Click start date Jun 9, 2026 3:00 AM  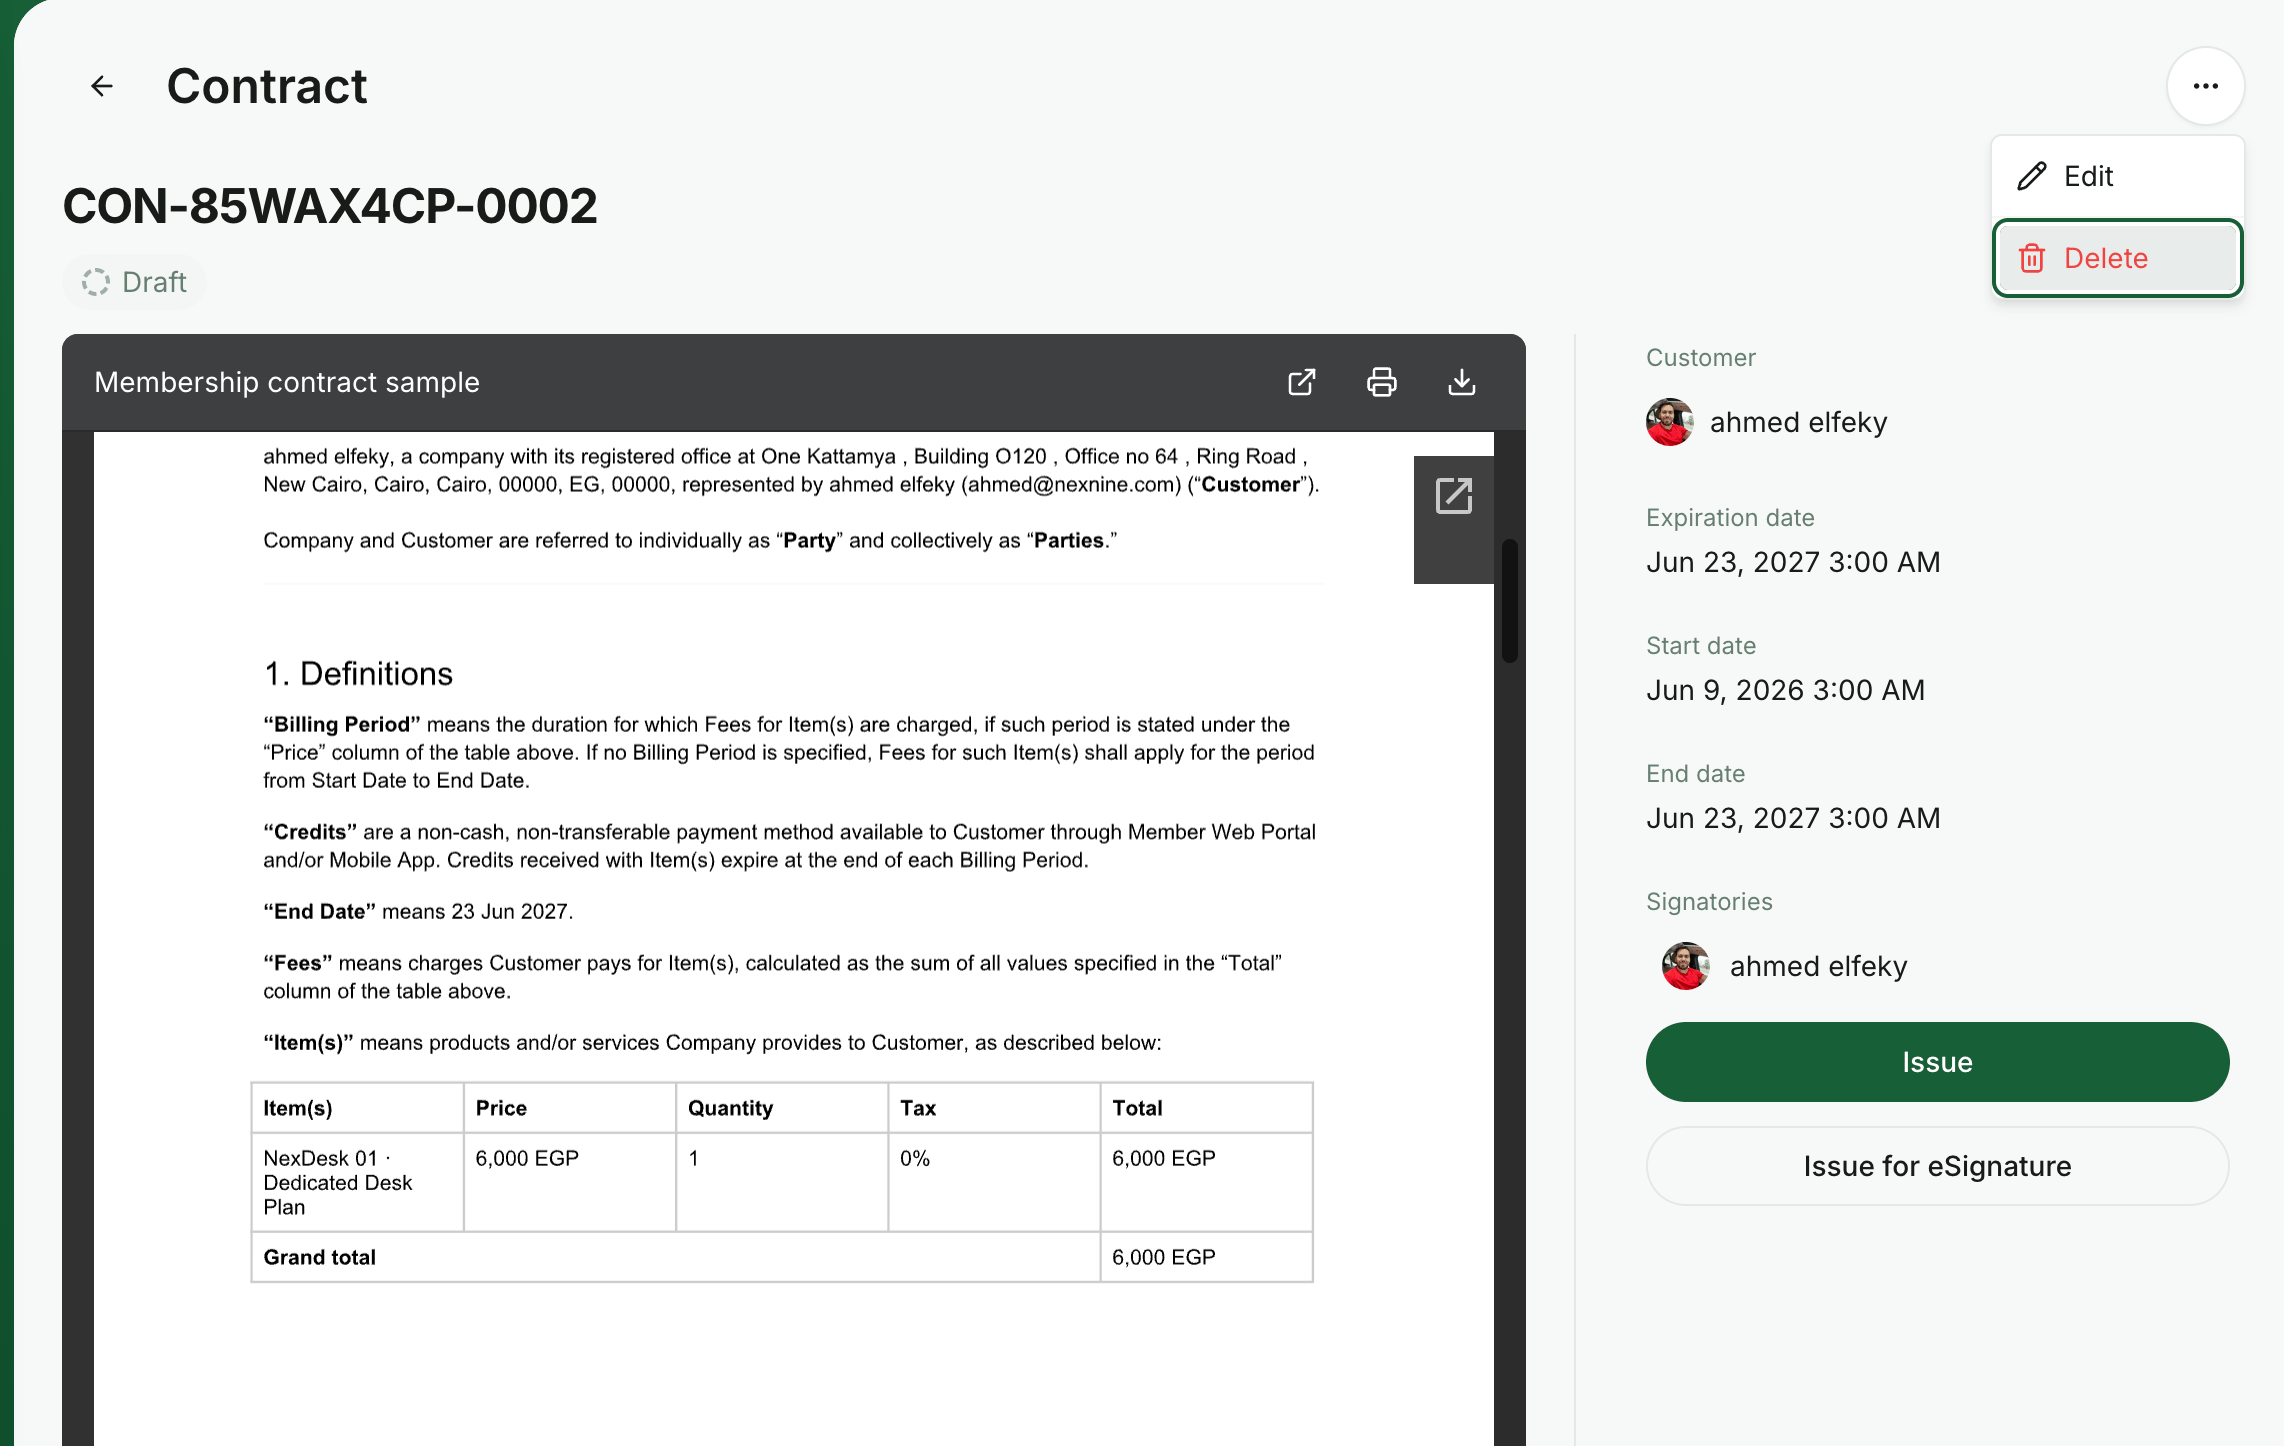point(1785,690)
